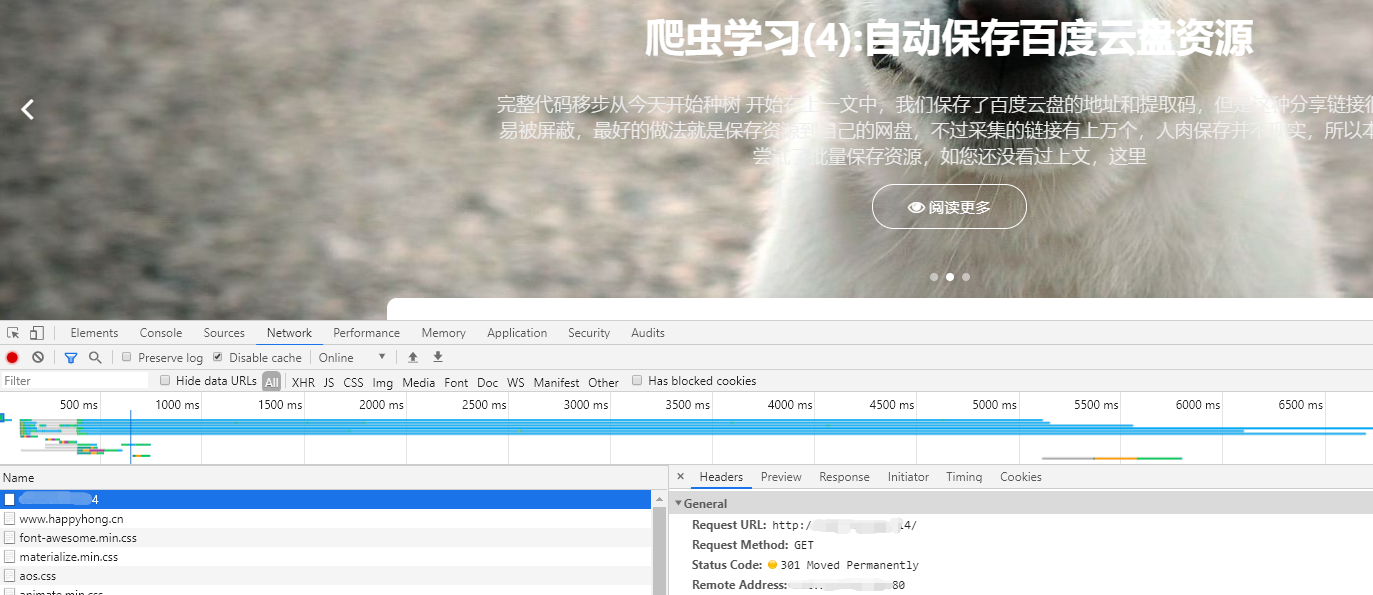Click the red record network log button
This screenshot has width=1373, height=595.
tap(11, 357)
